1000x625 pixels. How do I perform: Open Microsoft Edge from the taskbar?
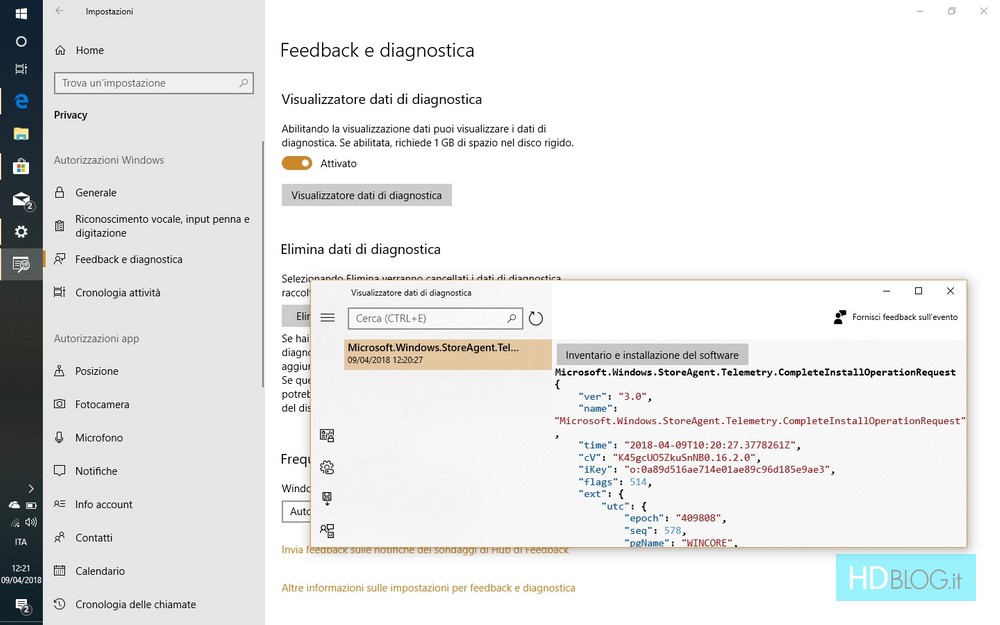(x=21, y=101)
